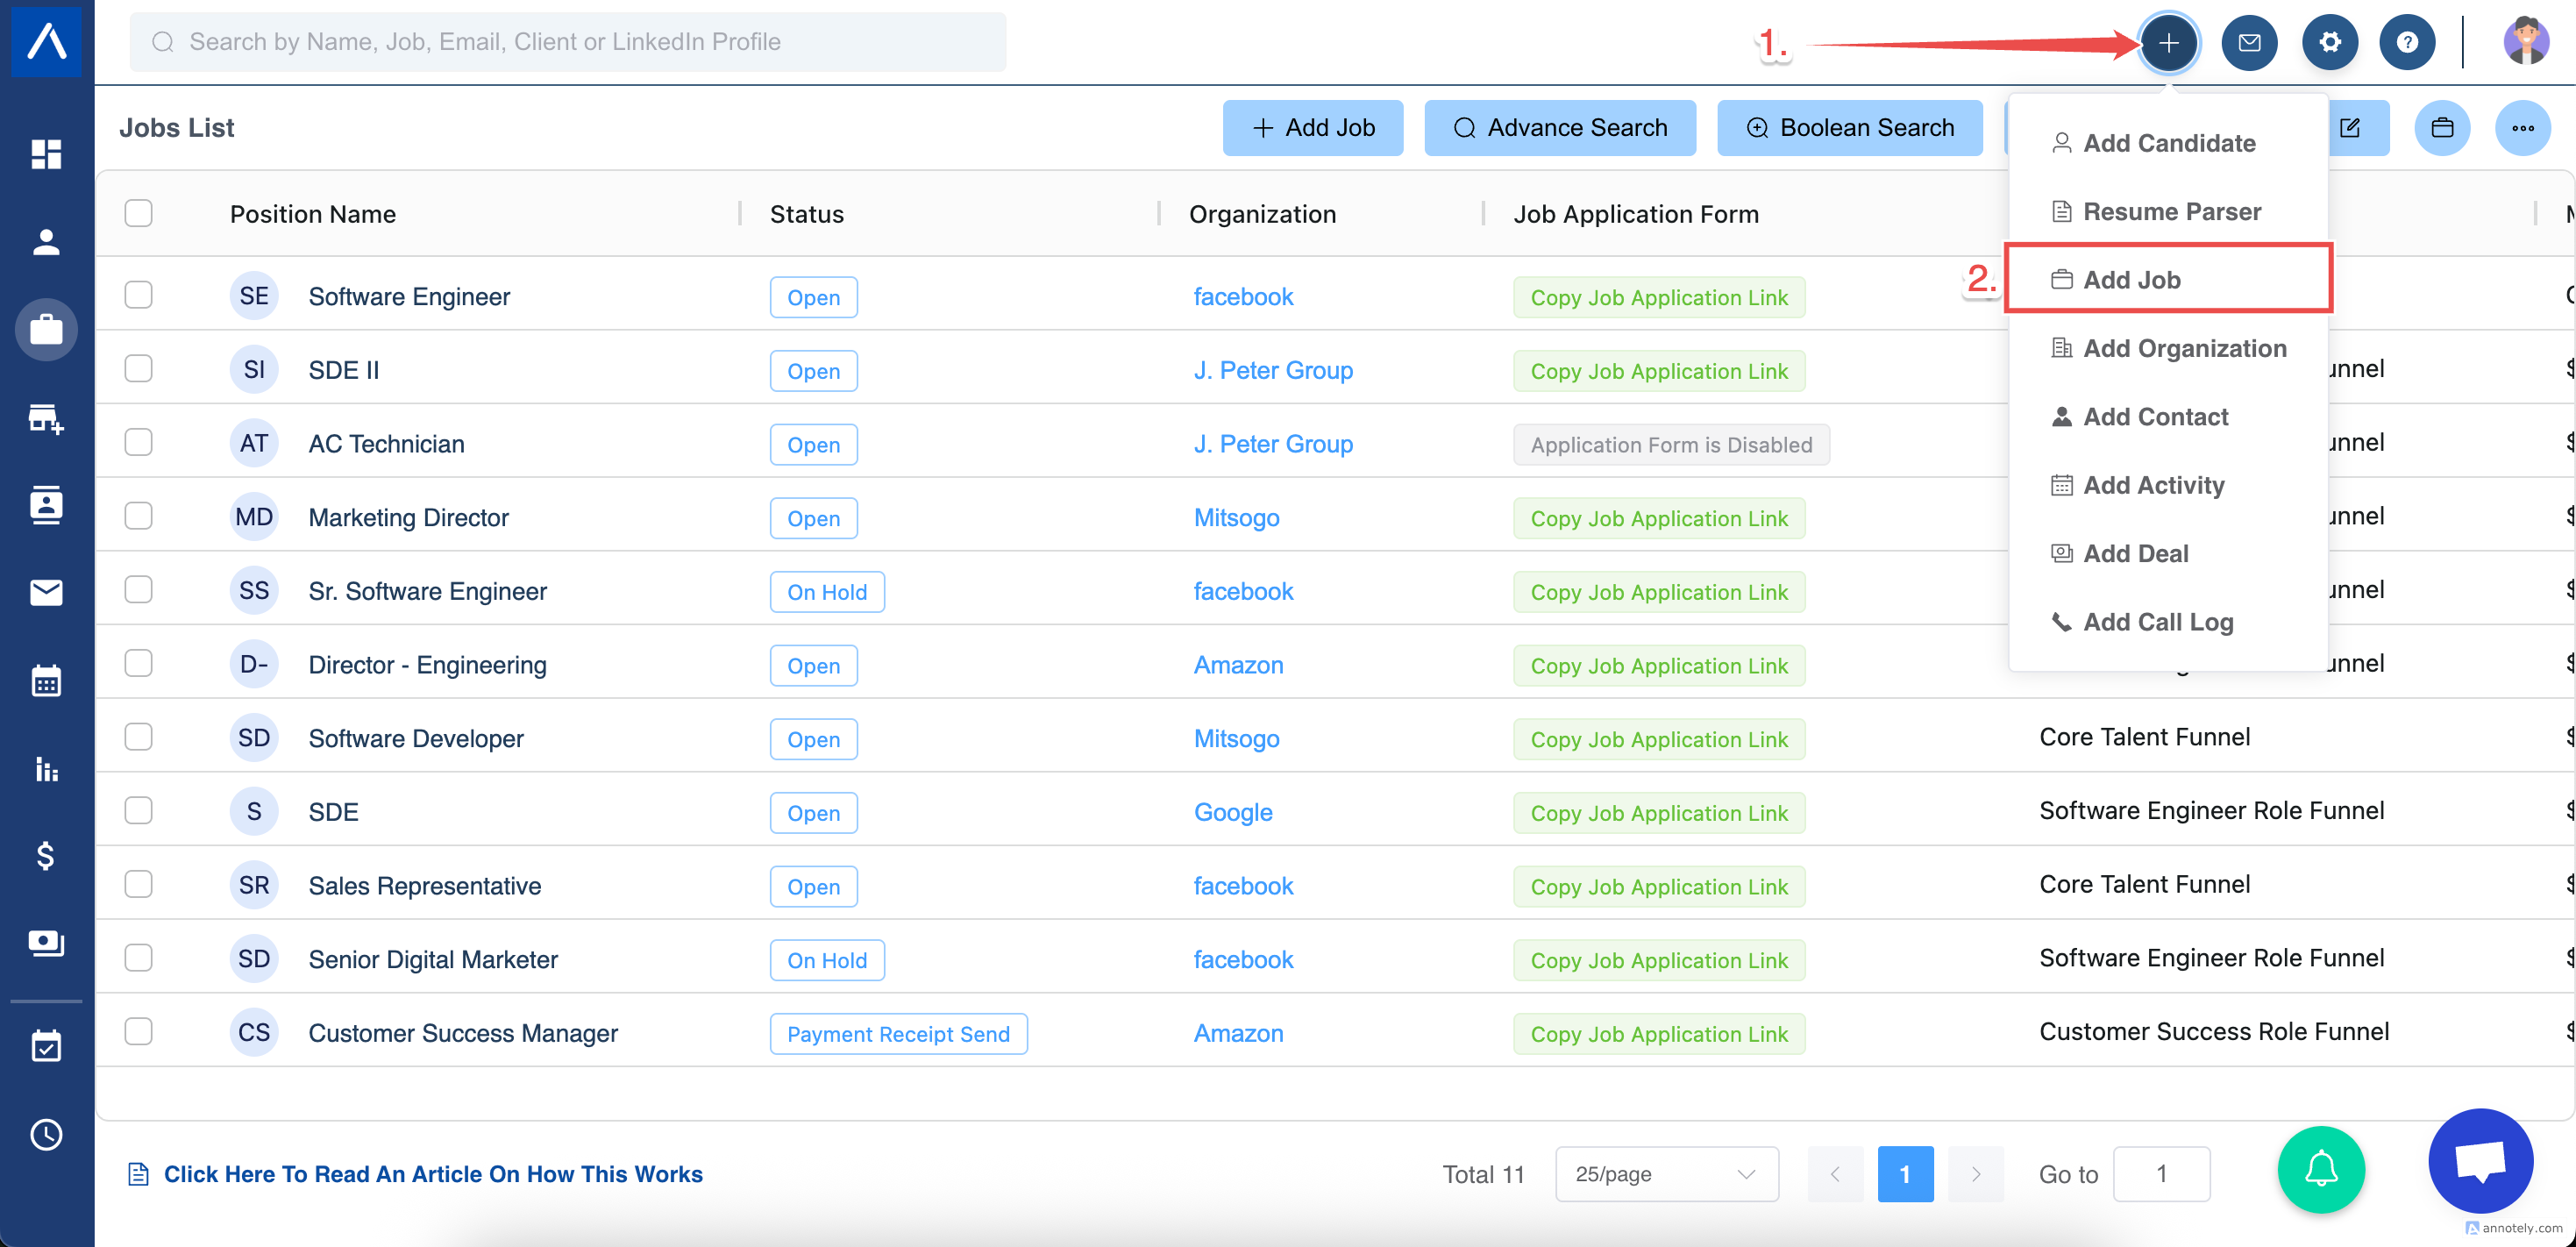Open the Sr. Software Engineer On Hold status
The image size is (2576, 1247).
pyautogui.click(x=826, y=592)
